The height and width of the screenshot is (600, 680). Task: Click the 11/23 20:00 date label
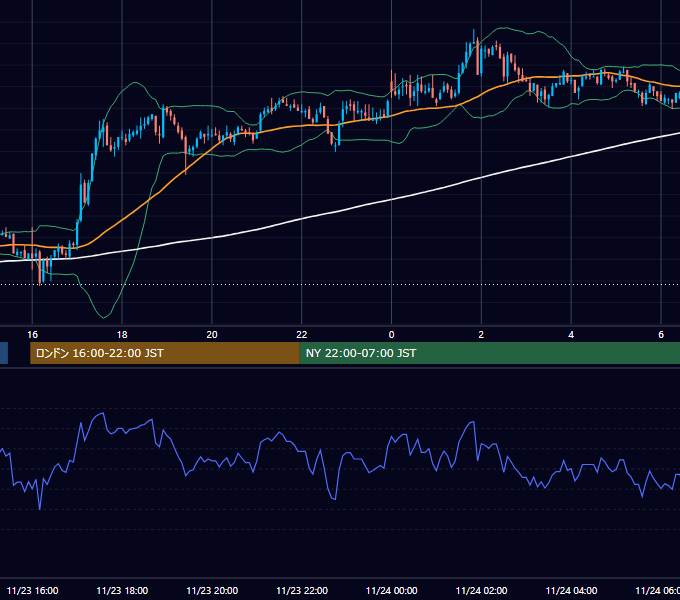pos(212,590)
